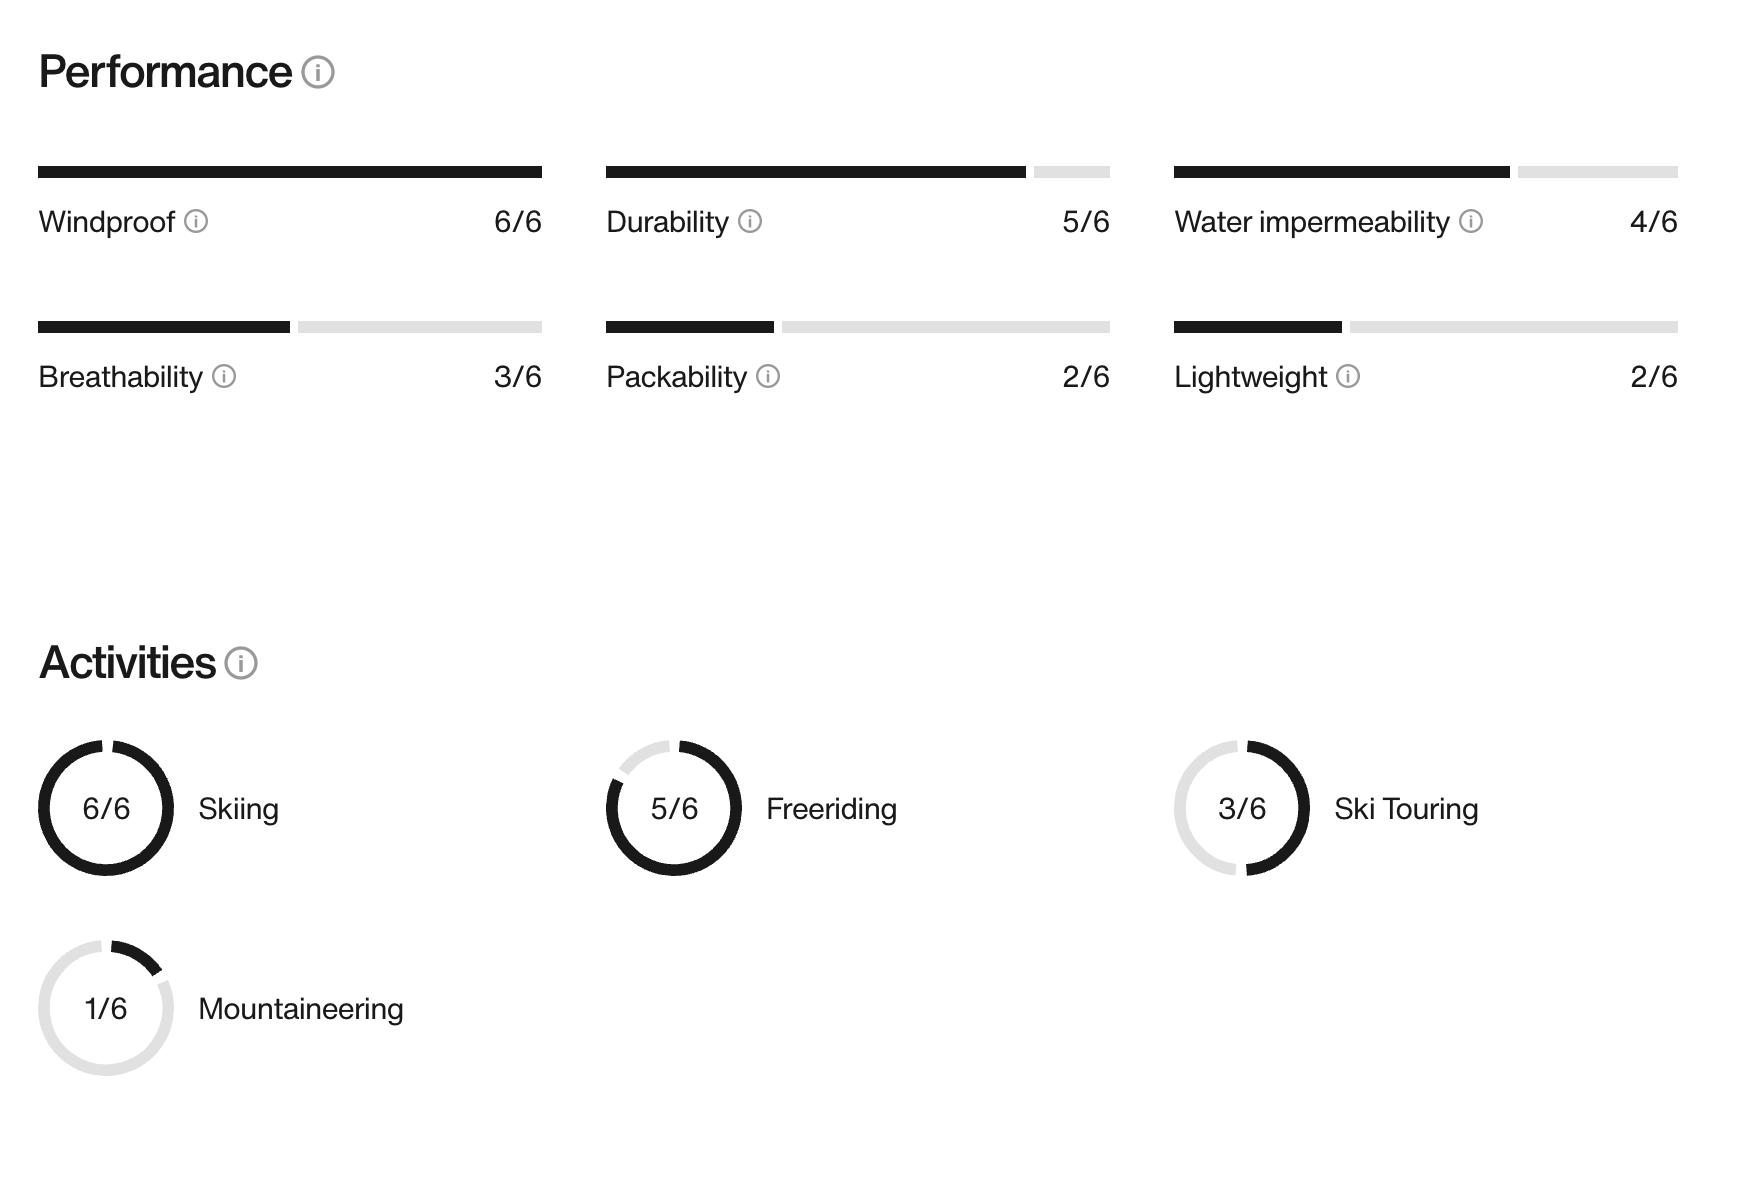Open the Activities section info icon

pos(241,663)
